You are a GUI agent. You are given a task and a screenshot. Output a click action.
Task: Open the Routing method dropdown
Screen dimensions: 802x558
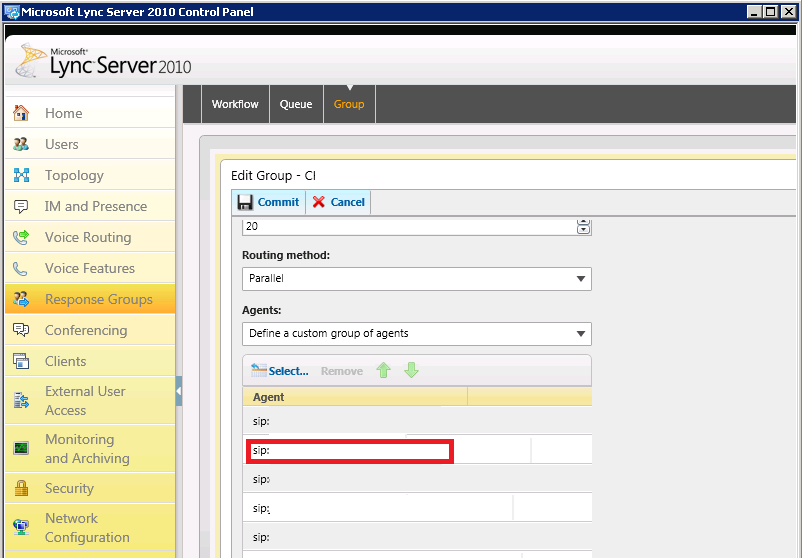pyautogui.click(x=417, y=279)
